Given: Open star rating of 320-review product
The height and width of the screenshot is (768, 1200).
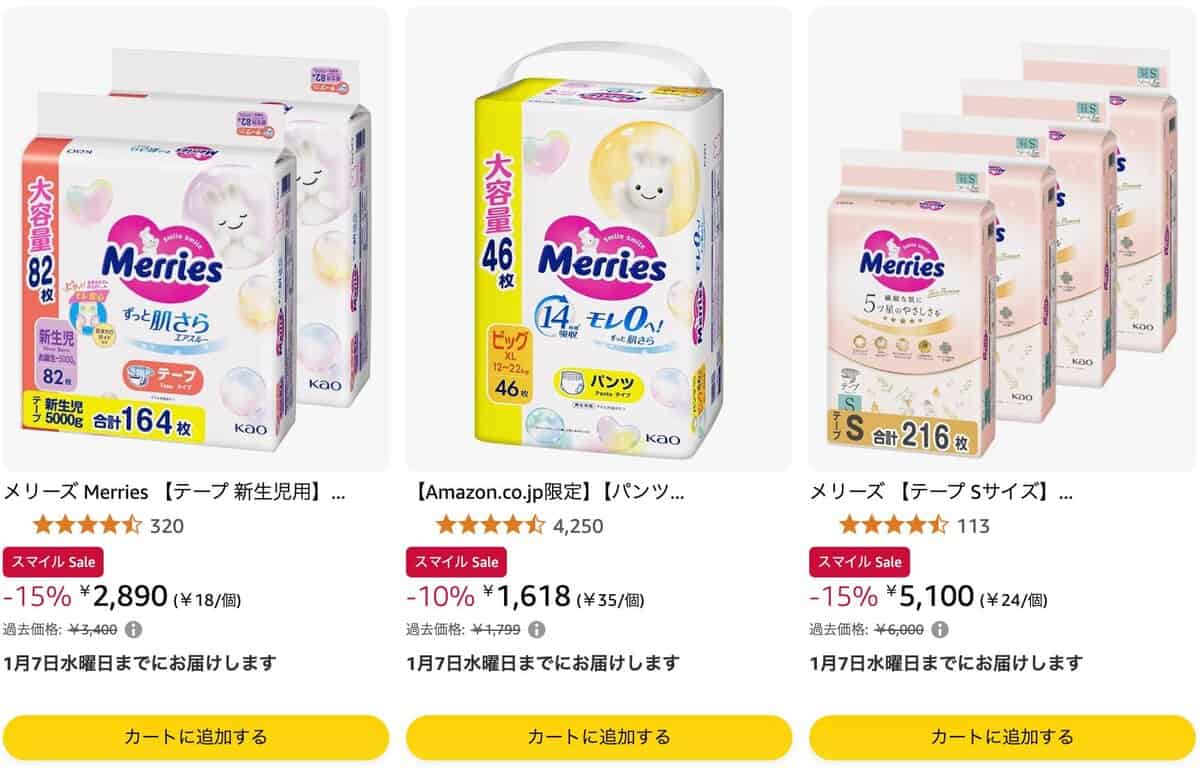Looking at the screenshot, I should 87,525.
